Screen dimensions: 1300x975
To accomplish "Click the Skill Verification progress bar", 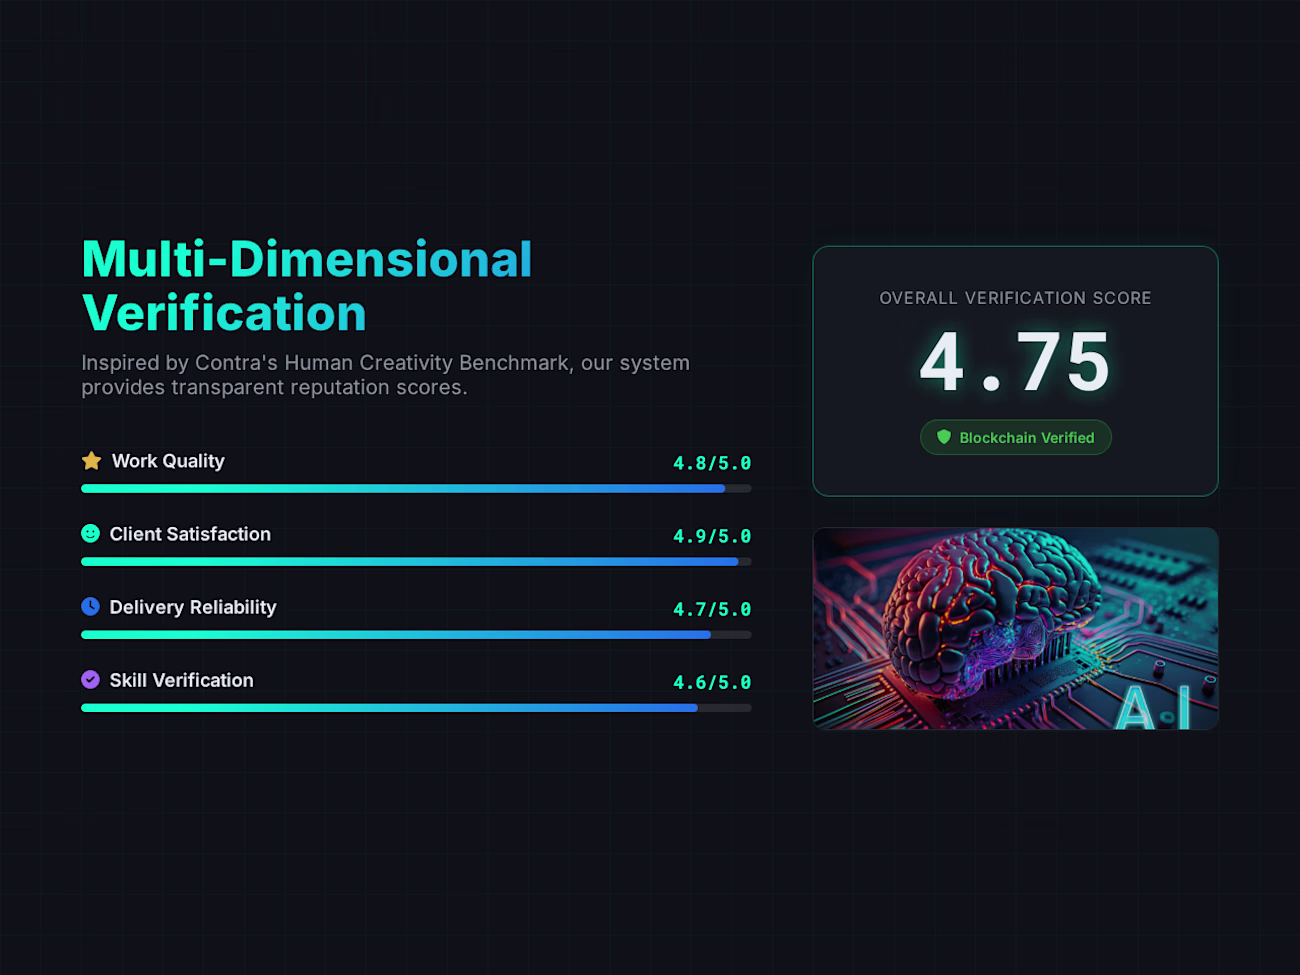I will (x=416, y=708).
